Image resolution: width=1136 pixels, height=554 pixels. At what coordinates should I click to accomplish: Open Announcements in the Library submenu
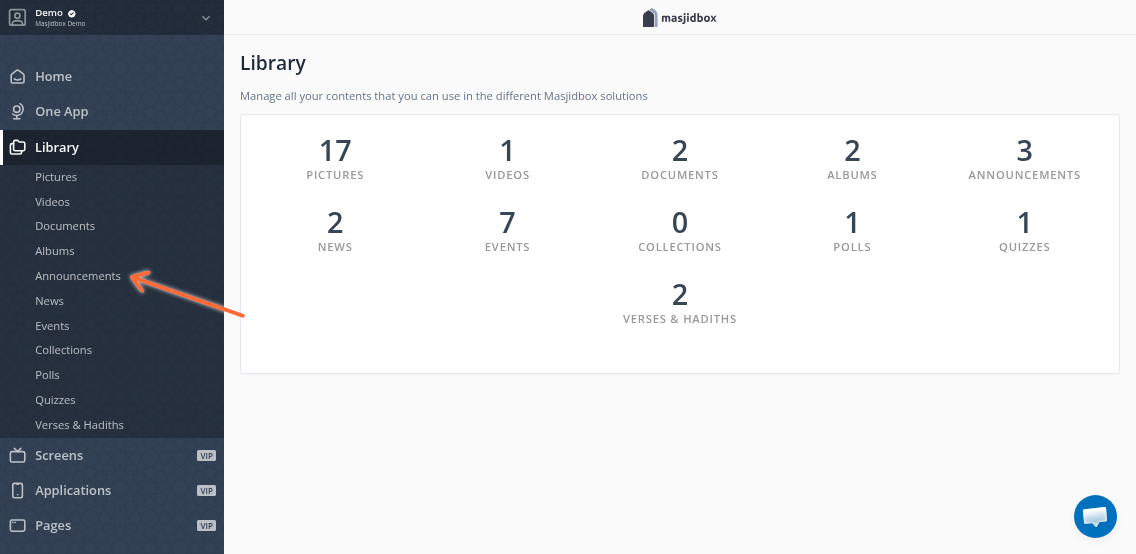click(77, 276)
